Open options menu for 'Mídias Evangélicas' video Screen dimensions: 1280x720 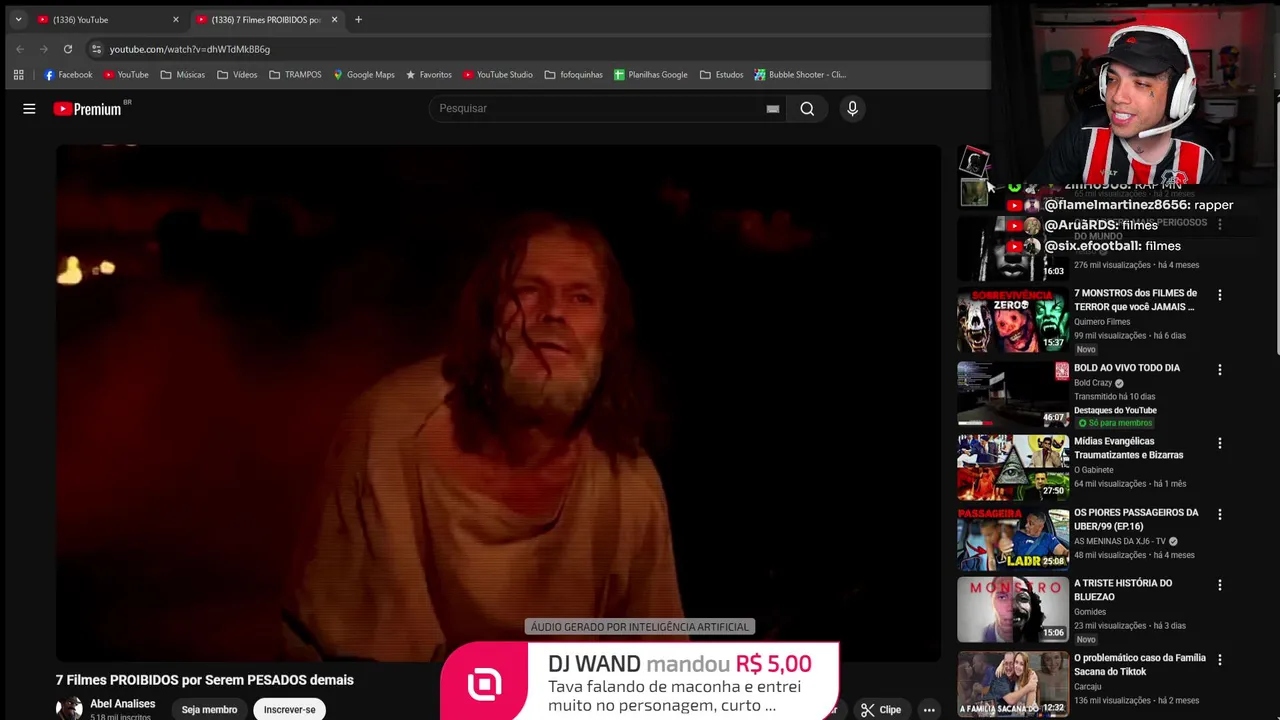click(x=1219, y=443)
